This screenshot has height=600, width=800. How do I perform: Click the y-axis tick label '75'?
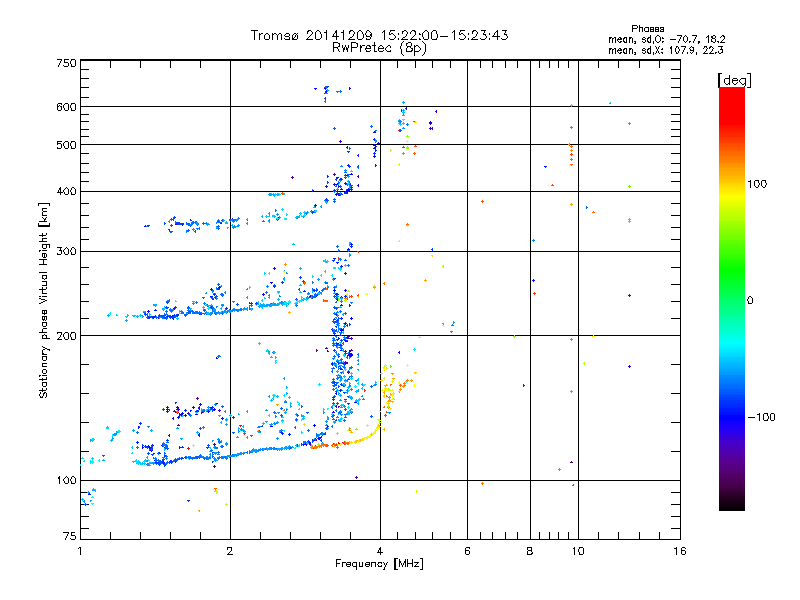pos(69,536)
